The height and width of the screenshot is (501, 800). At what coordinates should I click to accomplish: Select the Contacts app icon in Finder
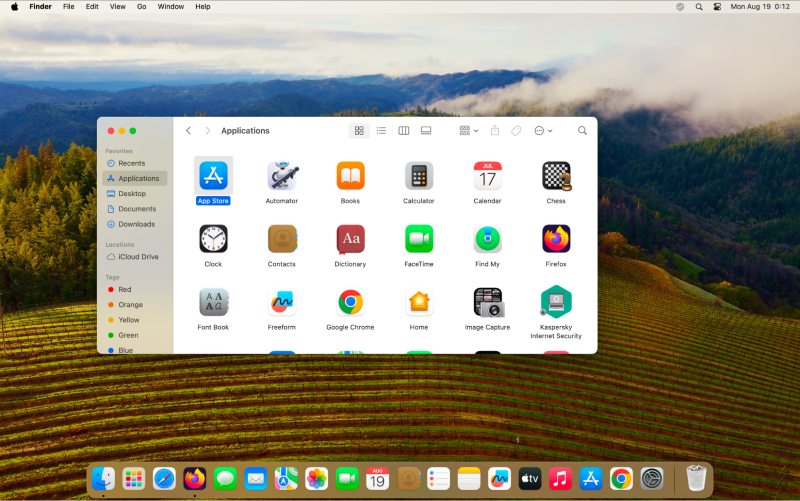282,239
